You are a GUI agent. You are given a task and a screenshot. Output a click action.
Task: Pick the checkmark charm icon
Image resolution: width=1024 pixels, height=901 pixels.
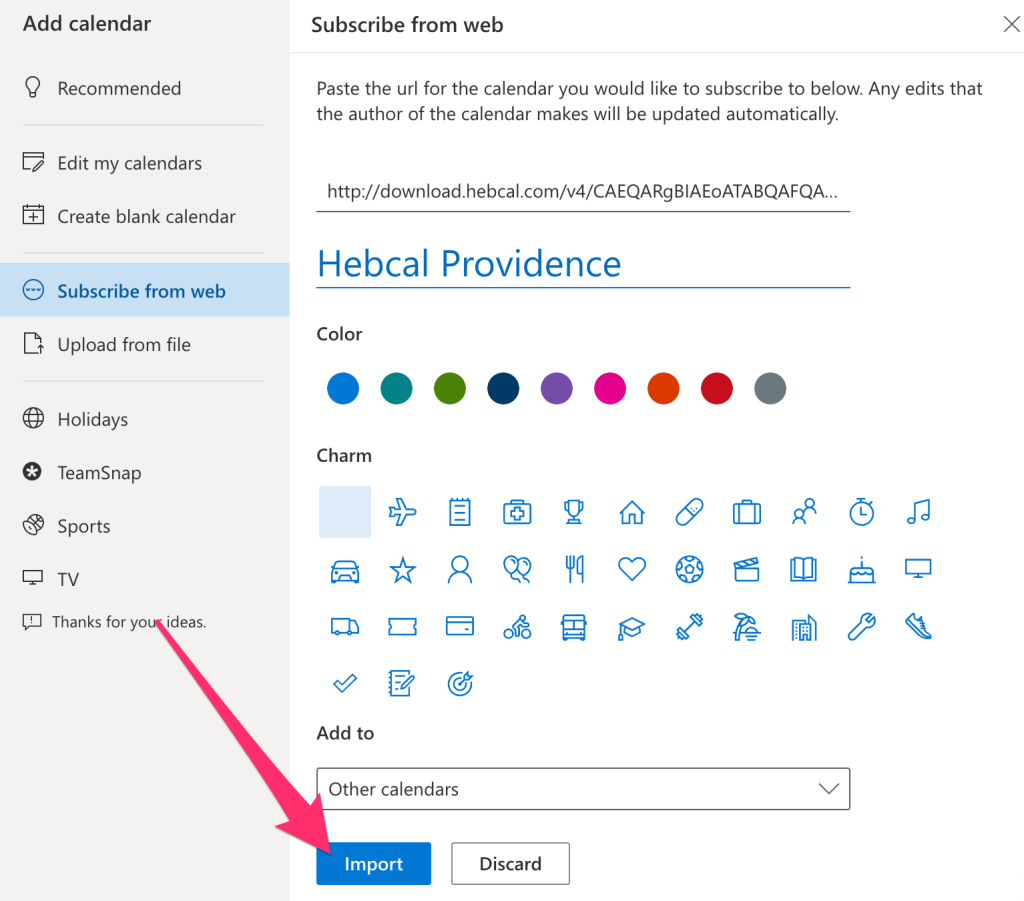(345, 684)
